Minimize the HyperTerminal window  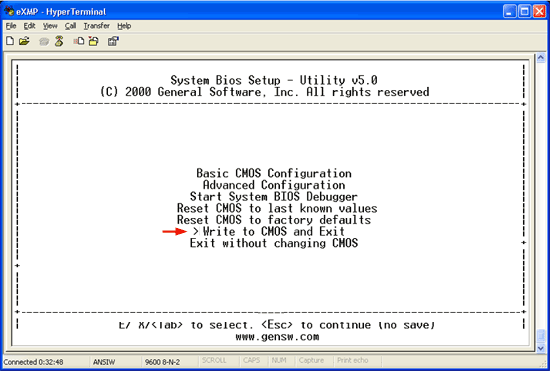(x=509, y=12)
